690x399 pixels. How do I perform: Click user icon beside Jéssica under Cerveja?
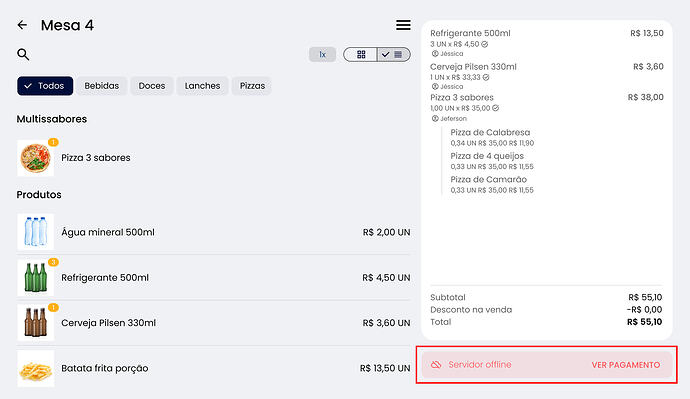pyautogui.click(x=435, y=87)
